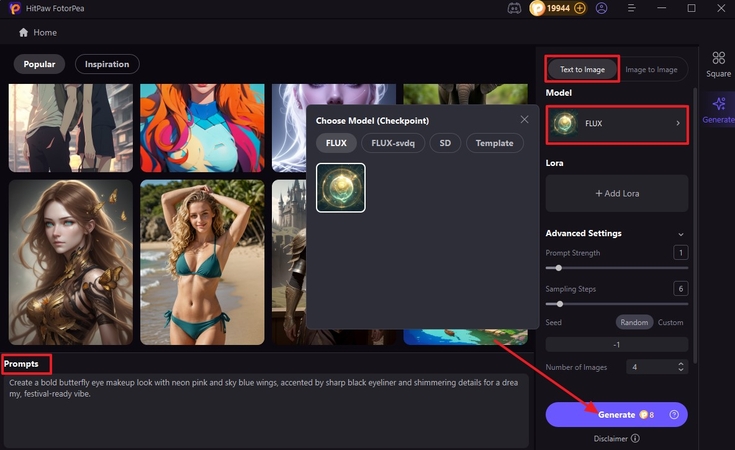Open the anime street couple image
735x450 pixels.
71,128
